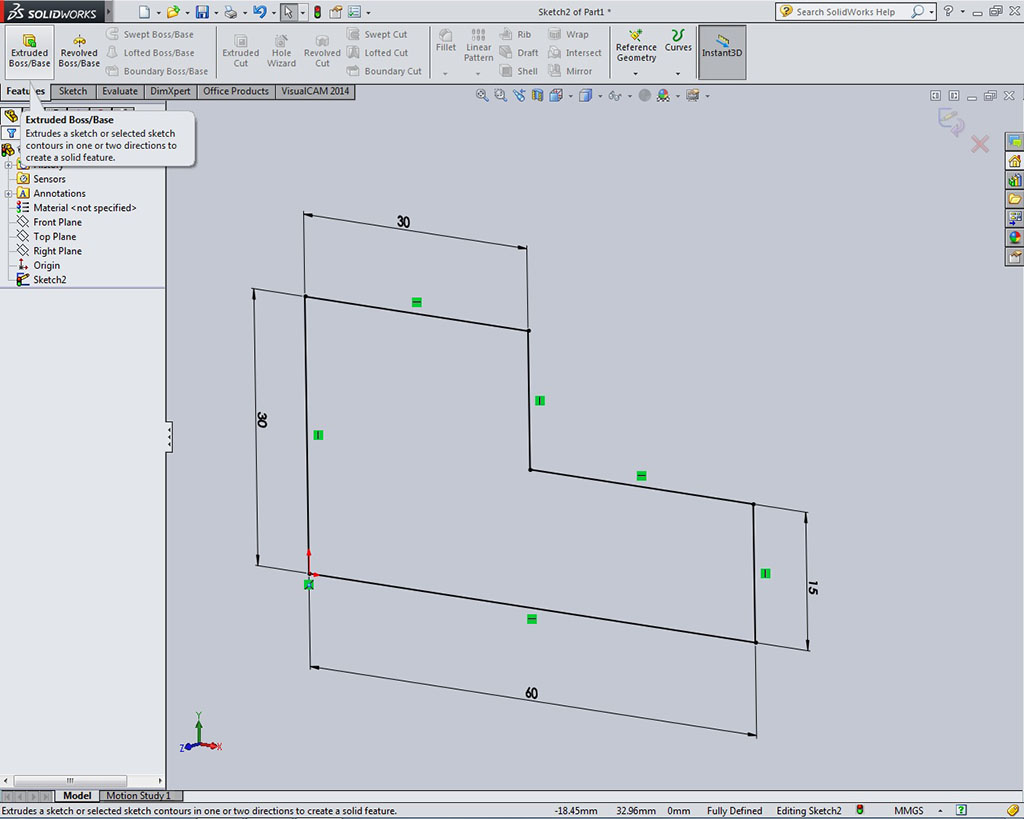Expand the Annotations tree node
1024x819 pixels.
click(8, 193)
